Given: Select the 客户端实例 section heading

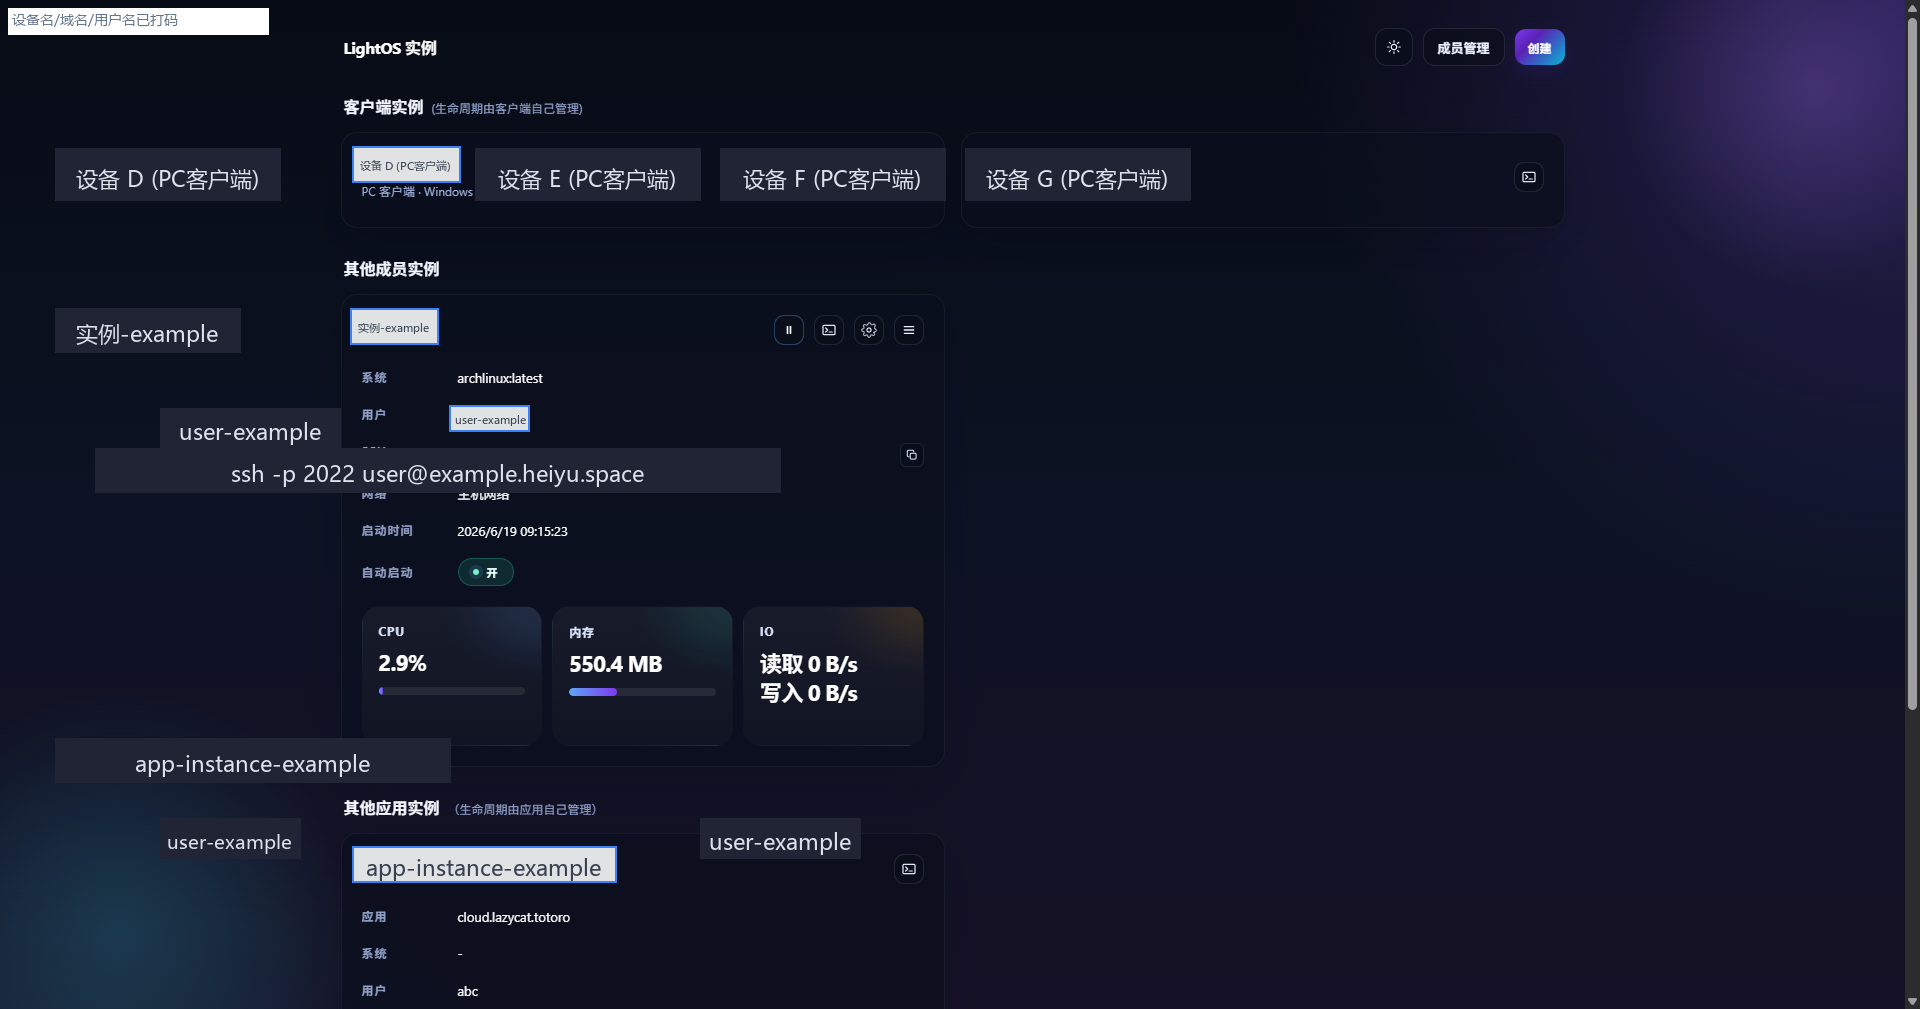Looking at the screenshot, I should [383, 107].
